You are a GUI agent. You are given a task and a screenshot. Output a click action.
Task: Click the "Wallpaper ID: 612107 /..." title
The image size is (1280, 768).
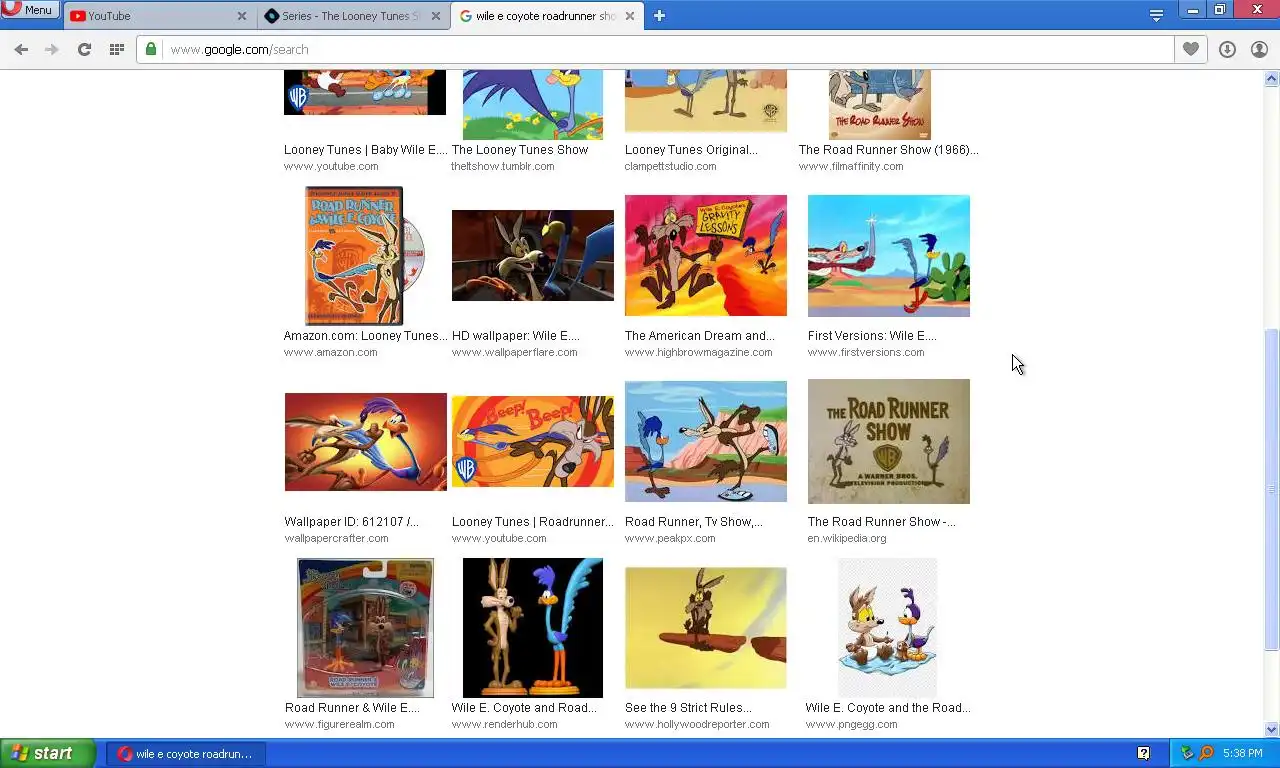click(x=351, y=522)
